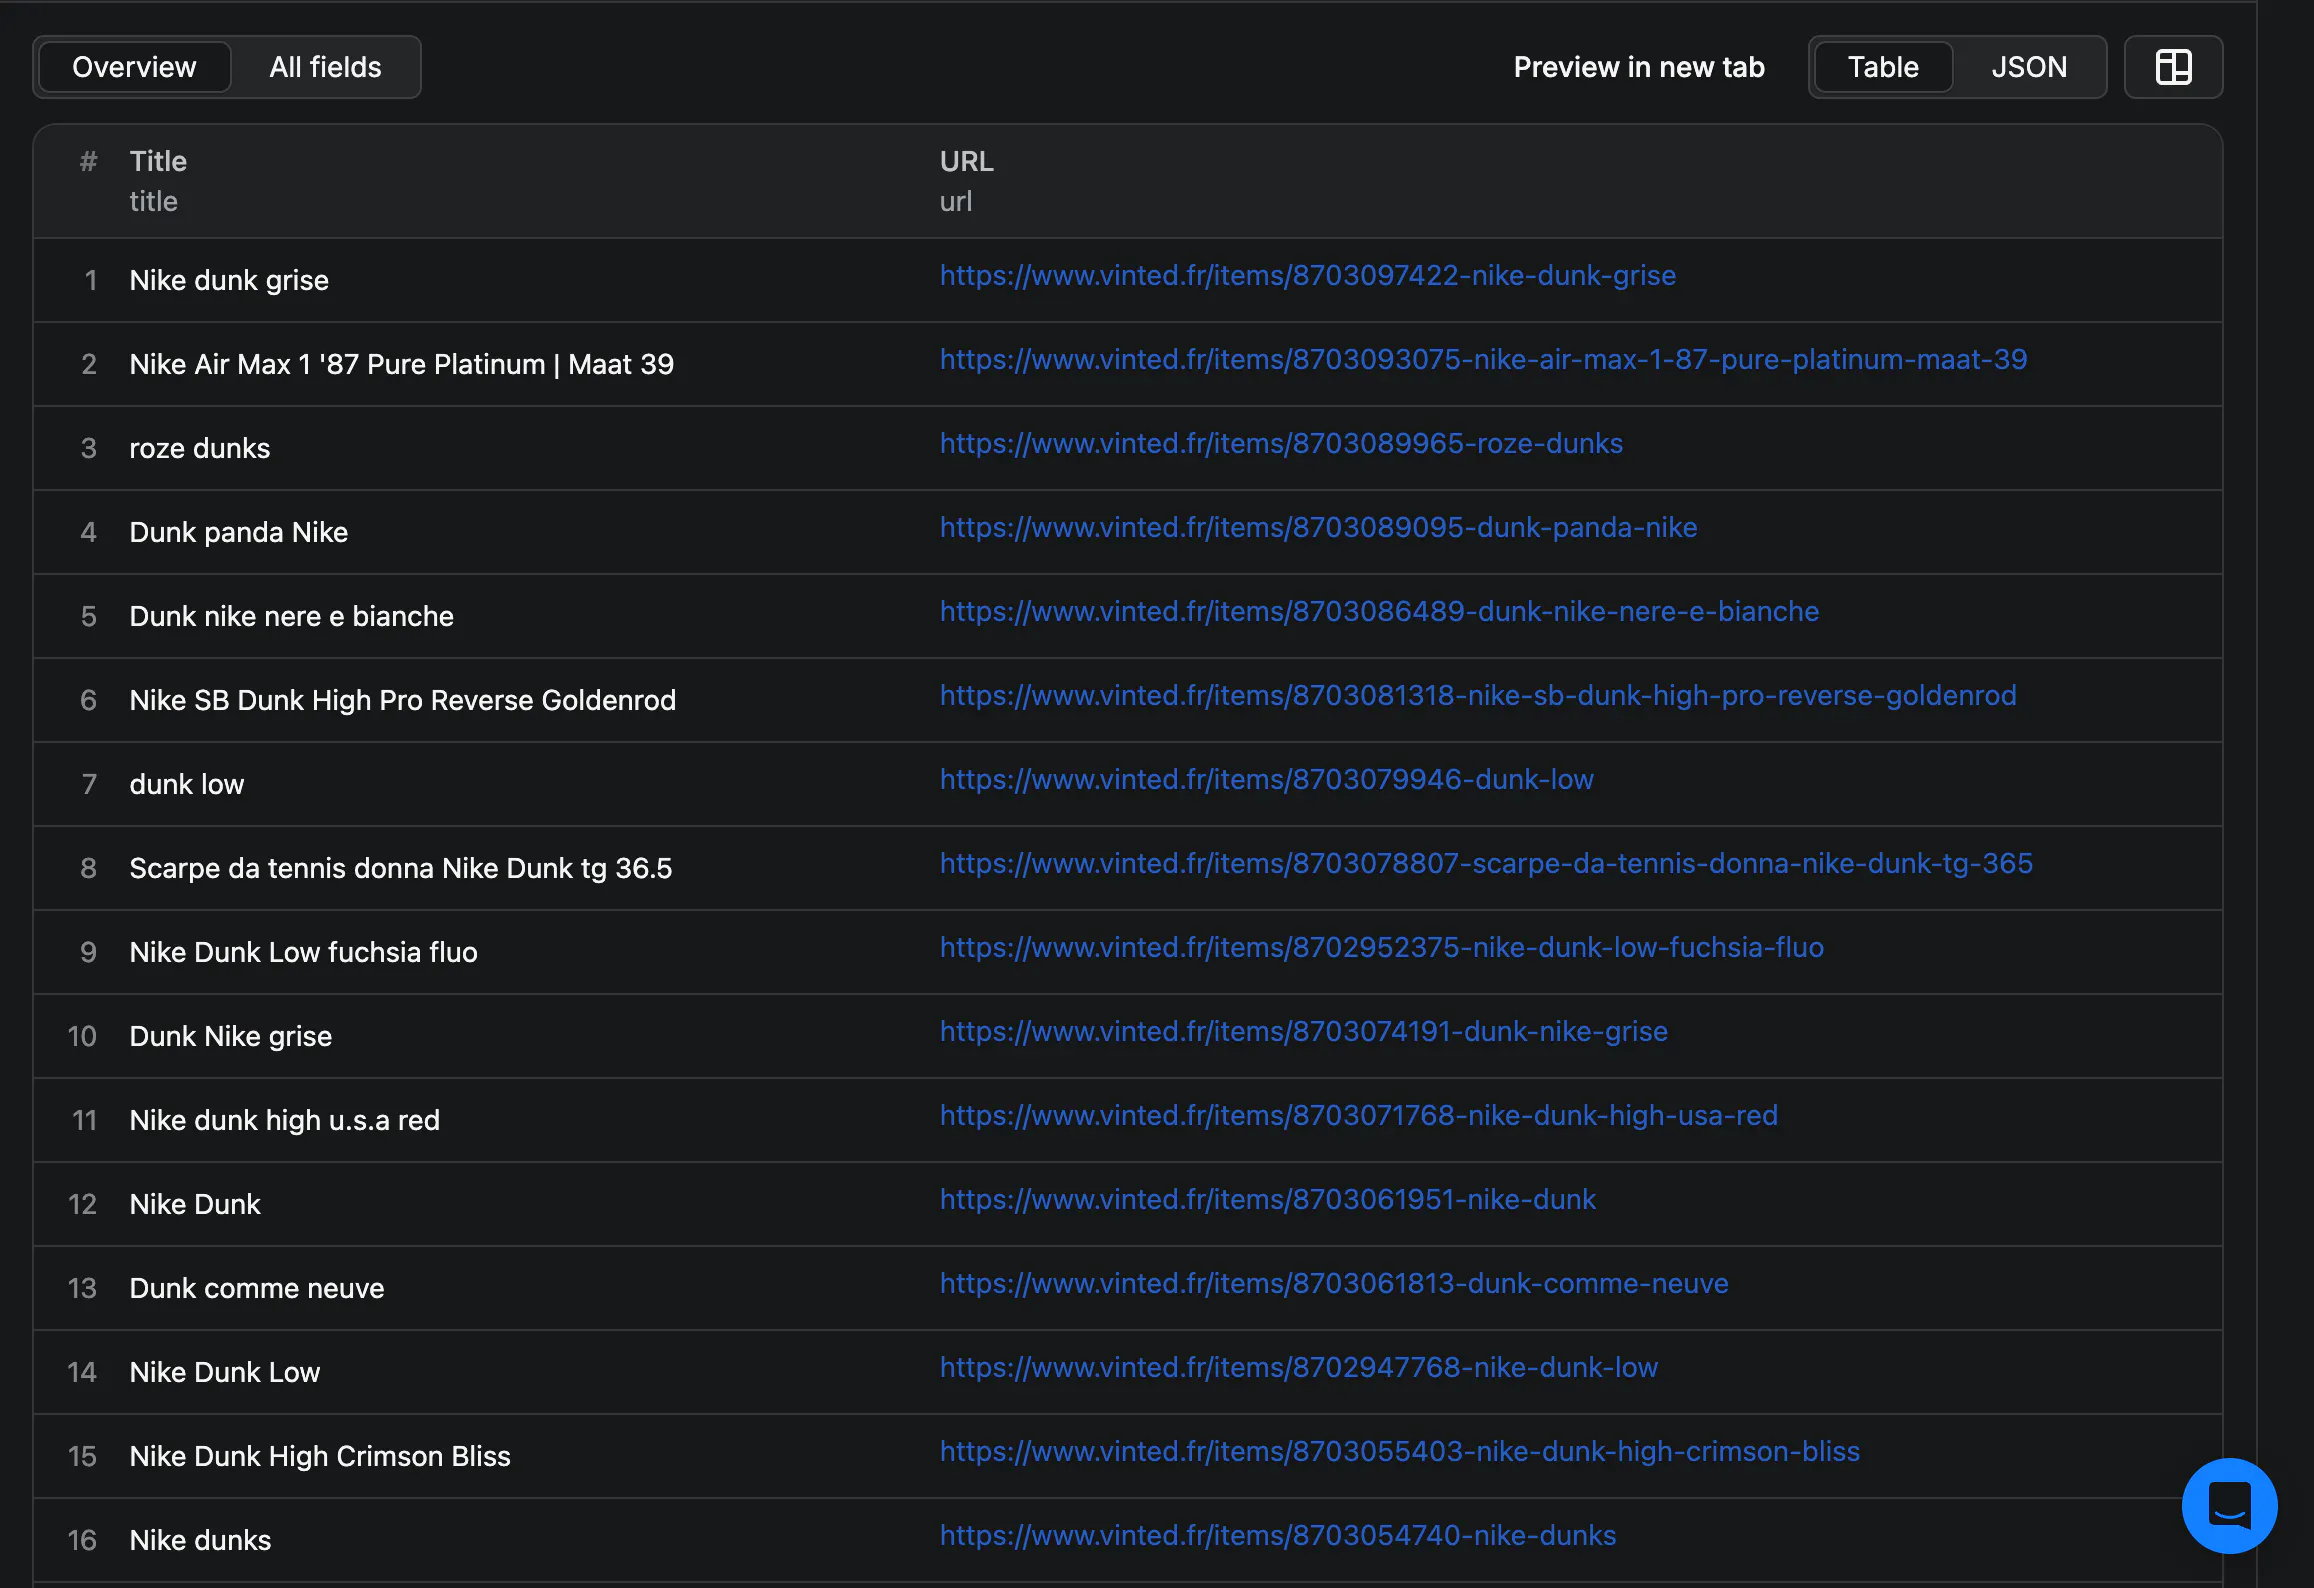
Task: Open the column layout icon button
Action: [2173, 67]
